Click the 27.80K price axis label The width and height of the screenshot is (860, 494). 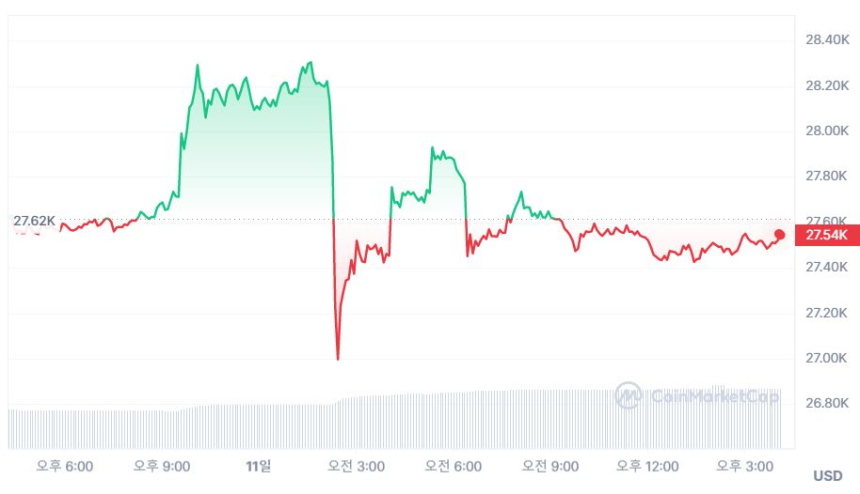point(827,176)
